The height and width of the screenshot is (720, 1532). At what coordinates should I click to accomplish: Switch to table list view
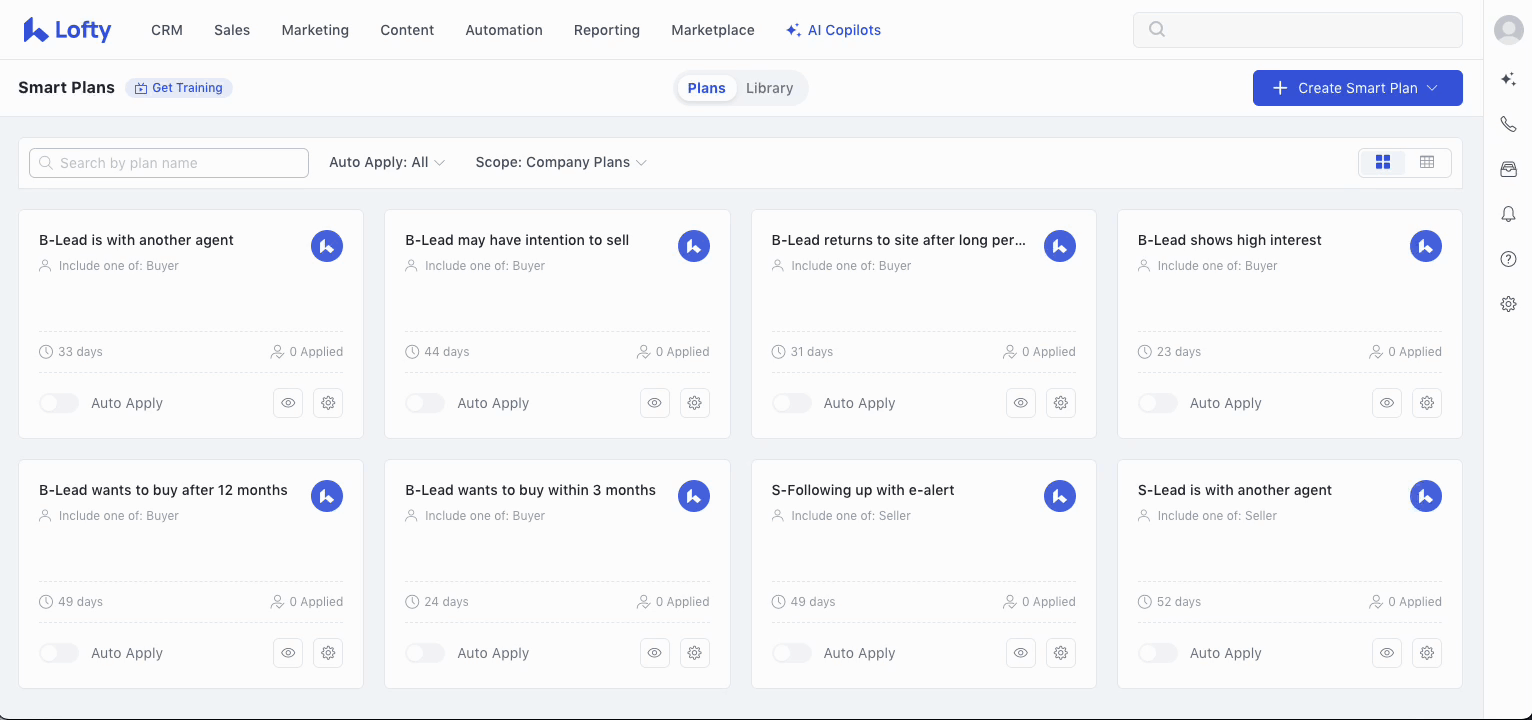[1427, 162]
